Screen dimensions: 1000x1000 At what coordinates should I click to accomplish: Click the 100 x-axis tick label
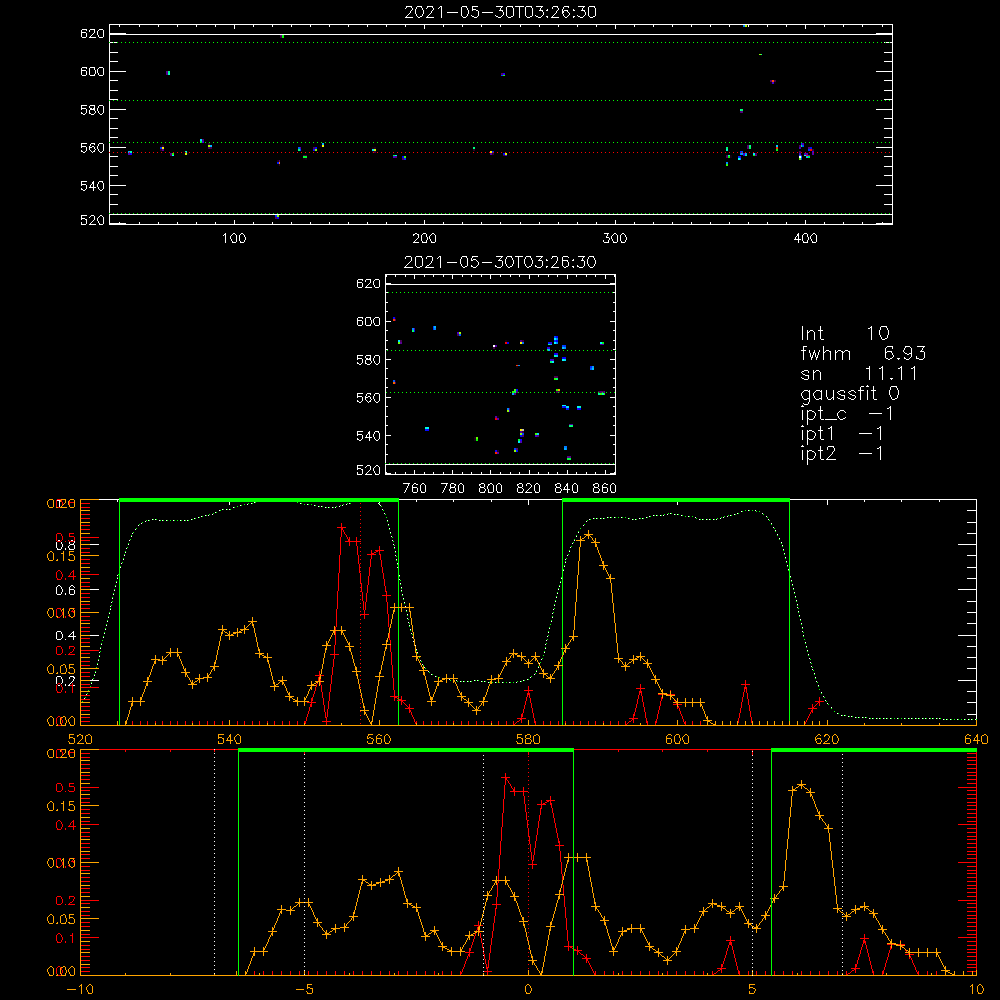pyautogui.click(x=234, y=239)
